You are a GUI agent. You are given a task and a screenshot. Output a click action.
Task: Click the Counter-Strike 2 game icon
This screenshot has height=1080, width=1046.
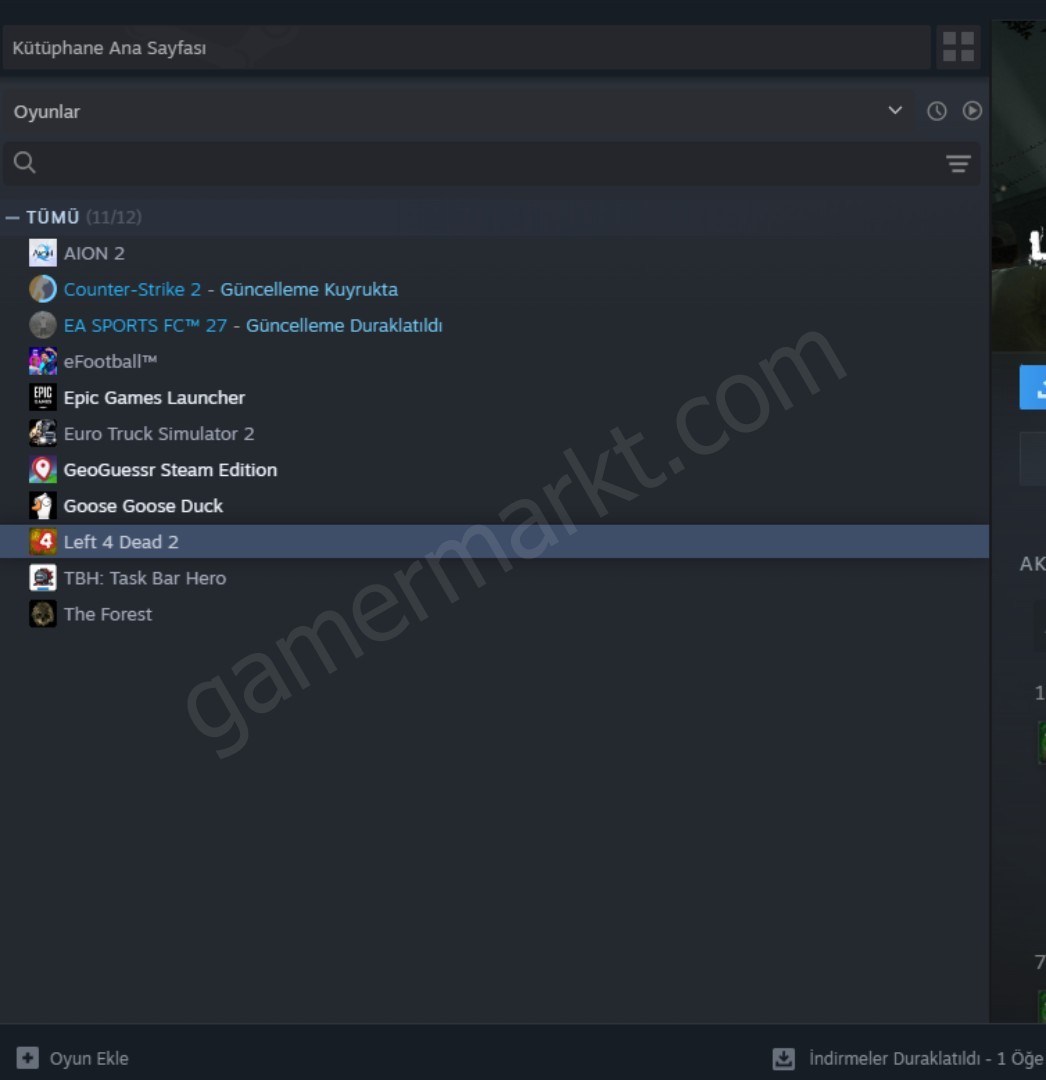pyautogui.click(x=43, y=289)
